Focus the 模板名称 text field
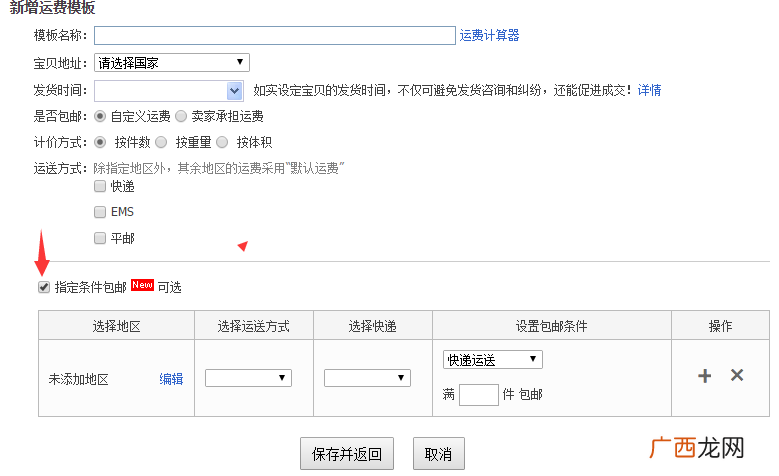Image resolution: width=779 pixels, height=476 pixels. click(x=275, y=35)
